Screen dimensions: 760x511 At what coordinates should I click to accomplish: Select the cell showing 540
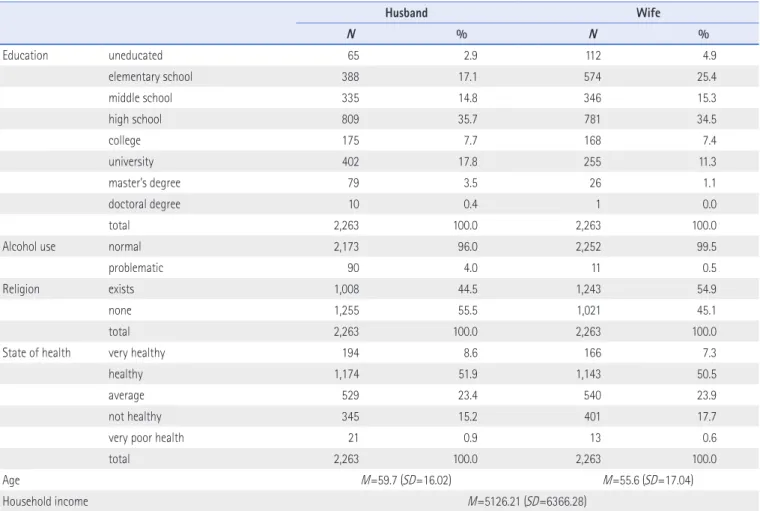(x=592, y=396)
